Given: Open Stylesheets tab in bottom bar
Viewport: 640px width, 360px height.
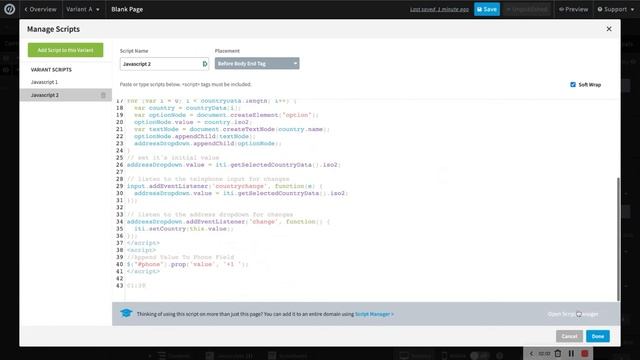Looking at the screenshot, I should (288, 356).
